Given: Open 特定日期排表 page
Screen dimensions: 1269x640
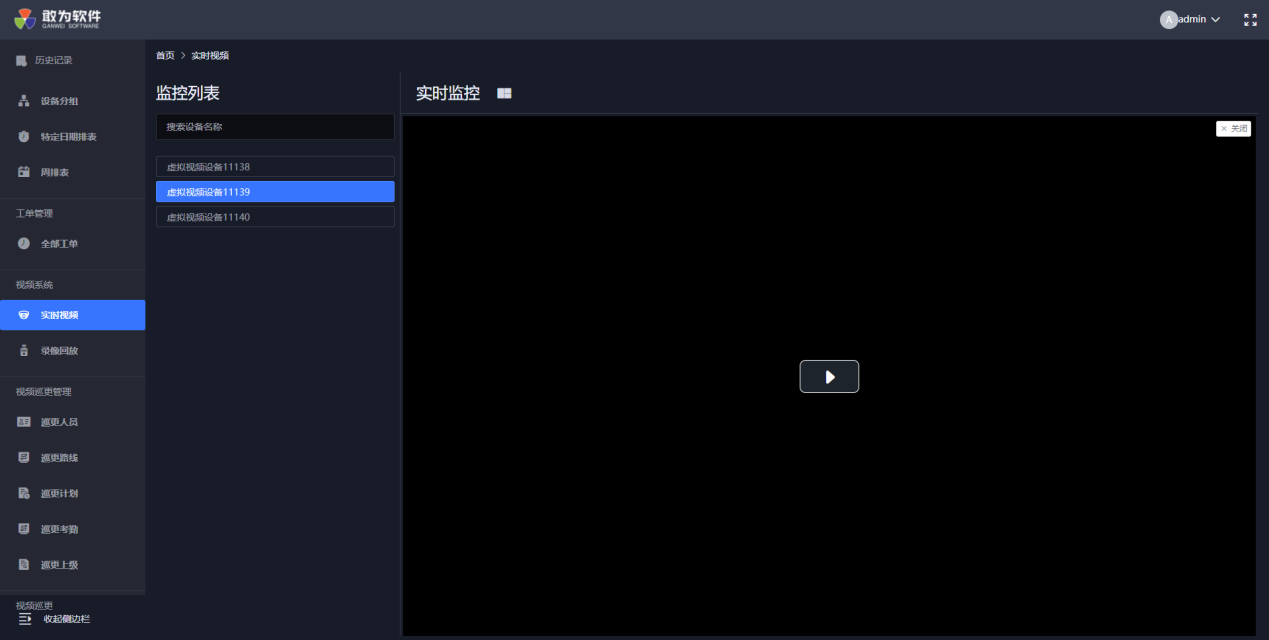Looking at the screenshot, I should point(72,137).
